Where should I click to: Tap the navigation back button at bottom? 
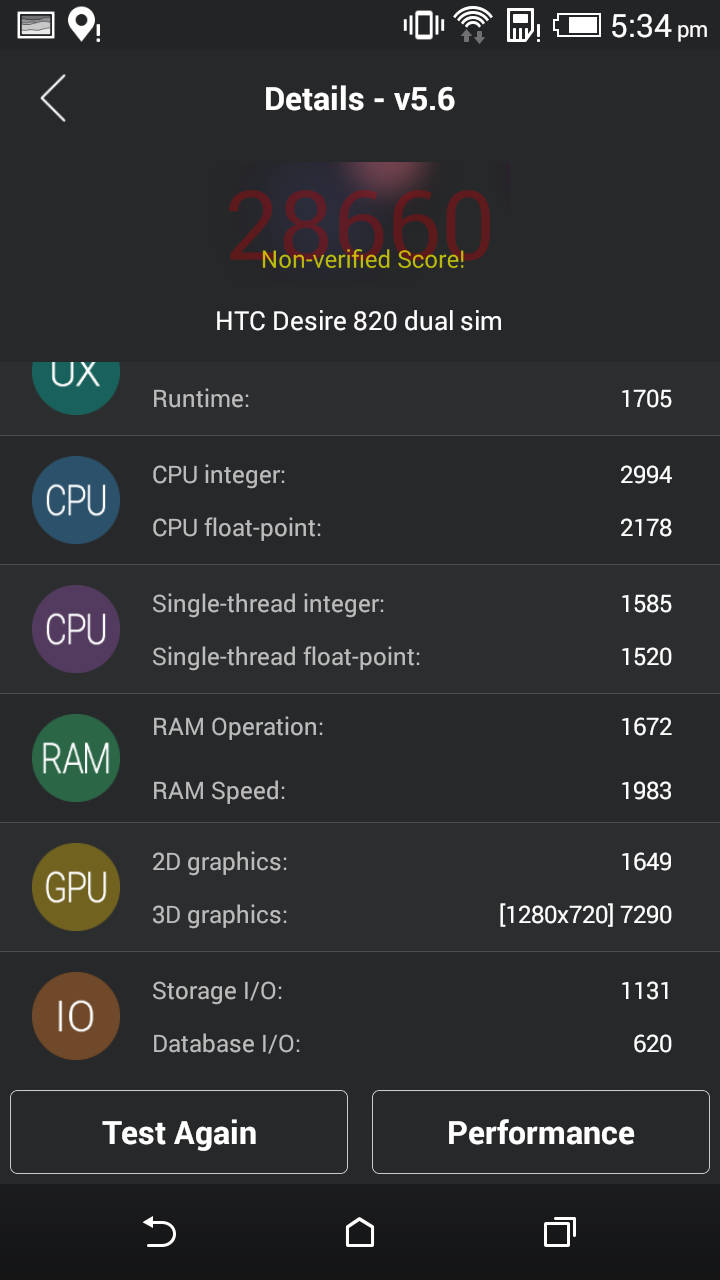(x=160, y=1233)
